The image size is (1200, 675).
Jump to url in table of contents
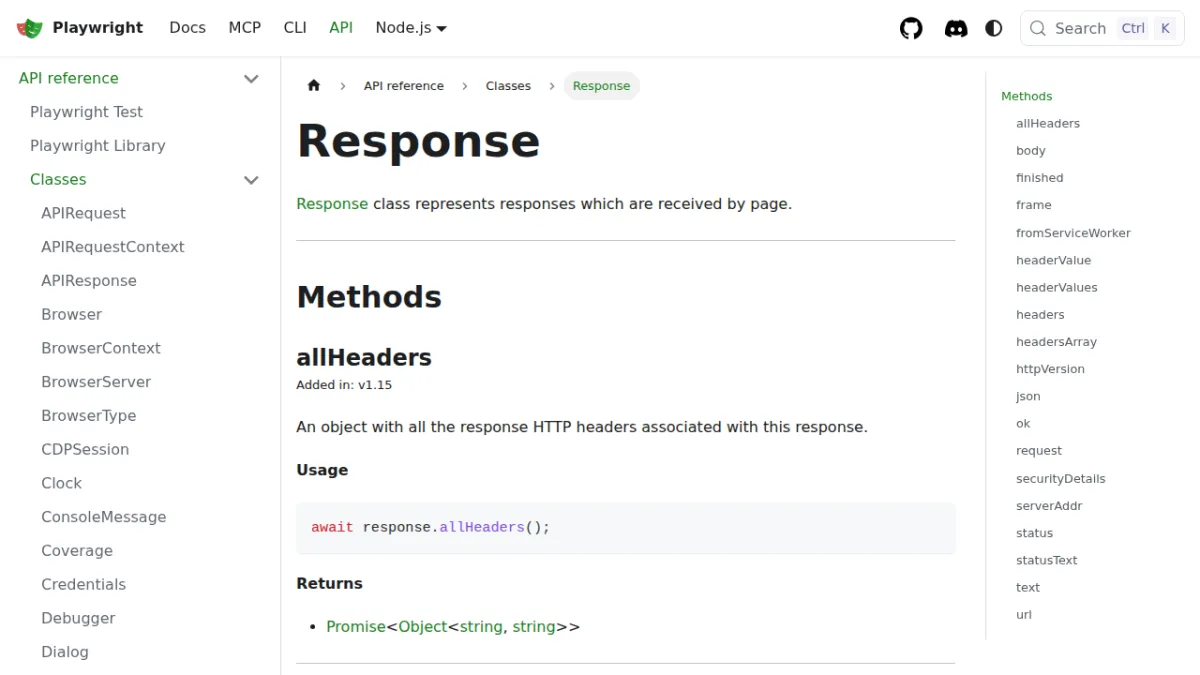click(x=1024, y=615)
